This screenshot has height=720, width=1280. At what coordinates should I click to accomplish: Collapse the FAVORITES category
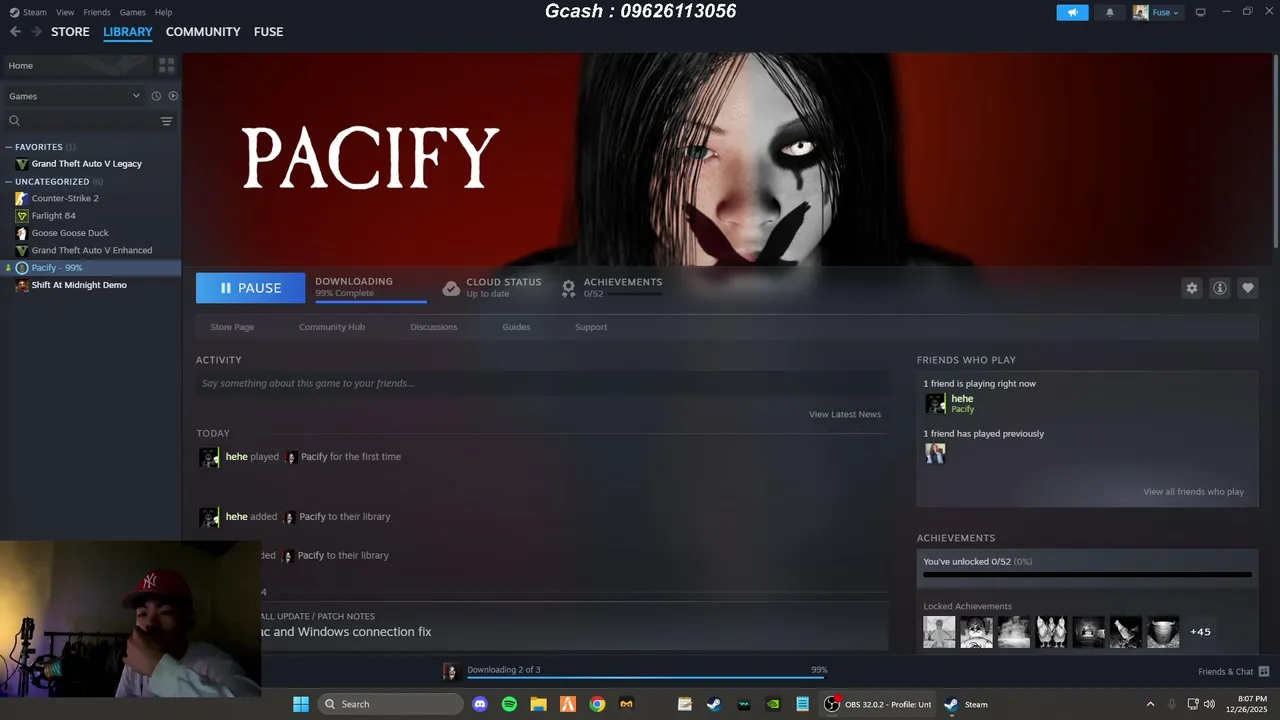tap(9, 147)
